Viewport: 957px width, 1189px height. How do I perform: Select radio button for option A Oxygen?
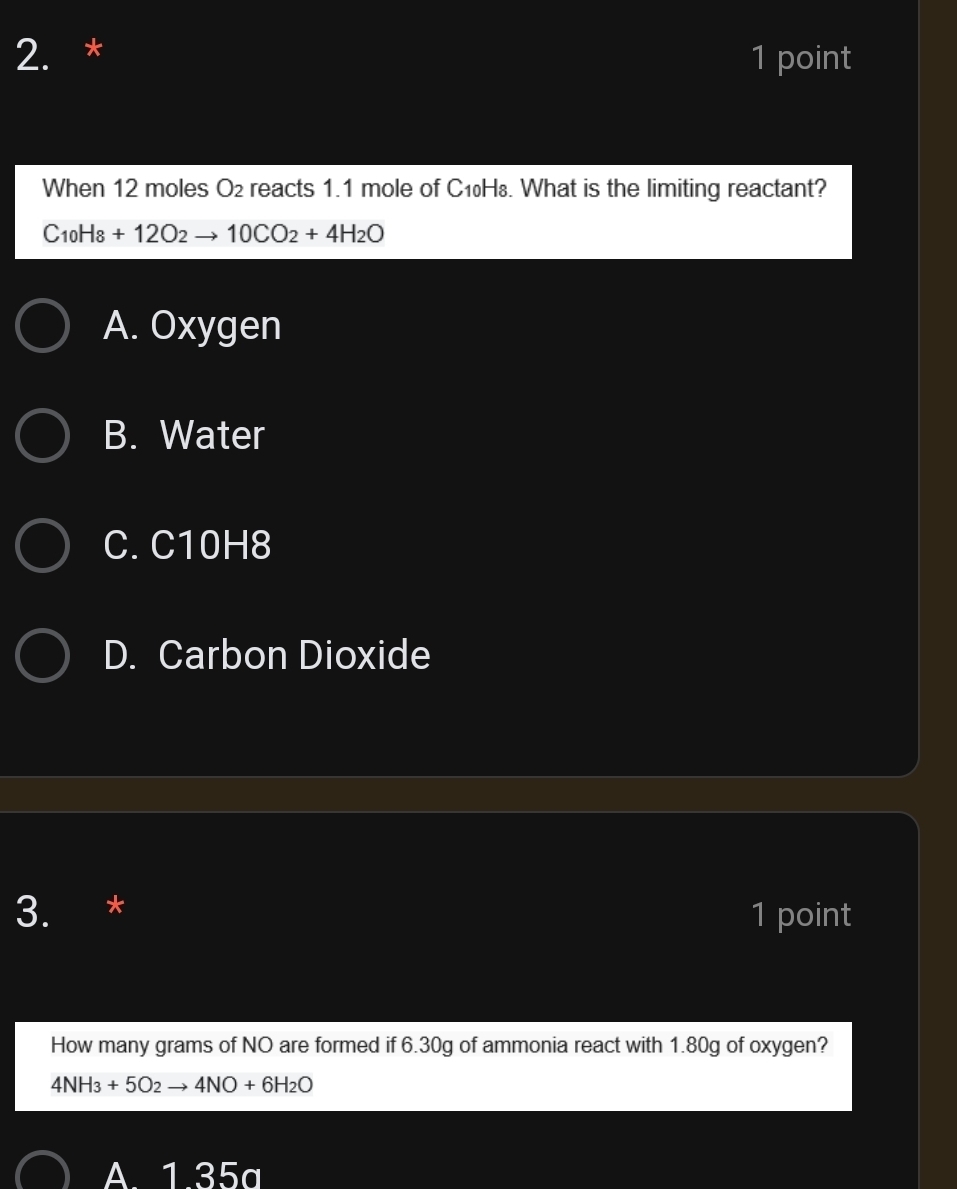click(43, 325)
